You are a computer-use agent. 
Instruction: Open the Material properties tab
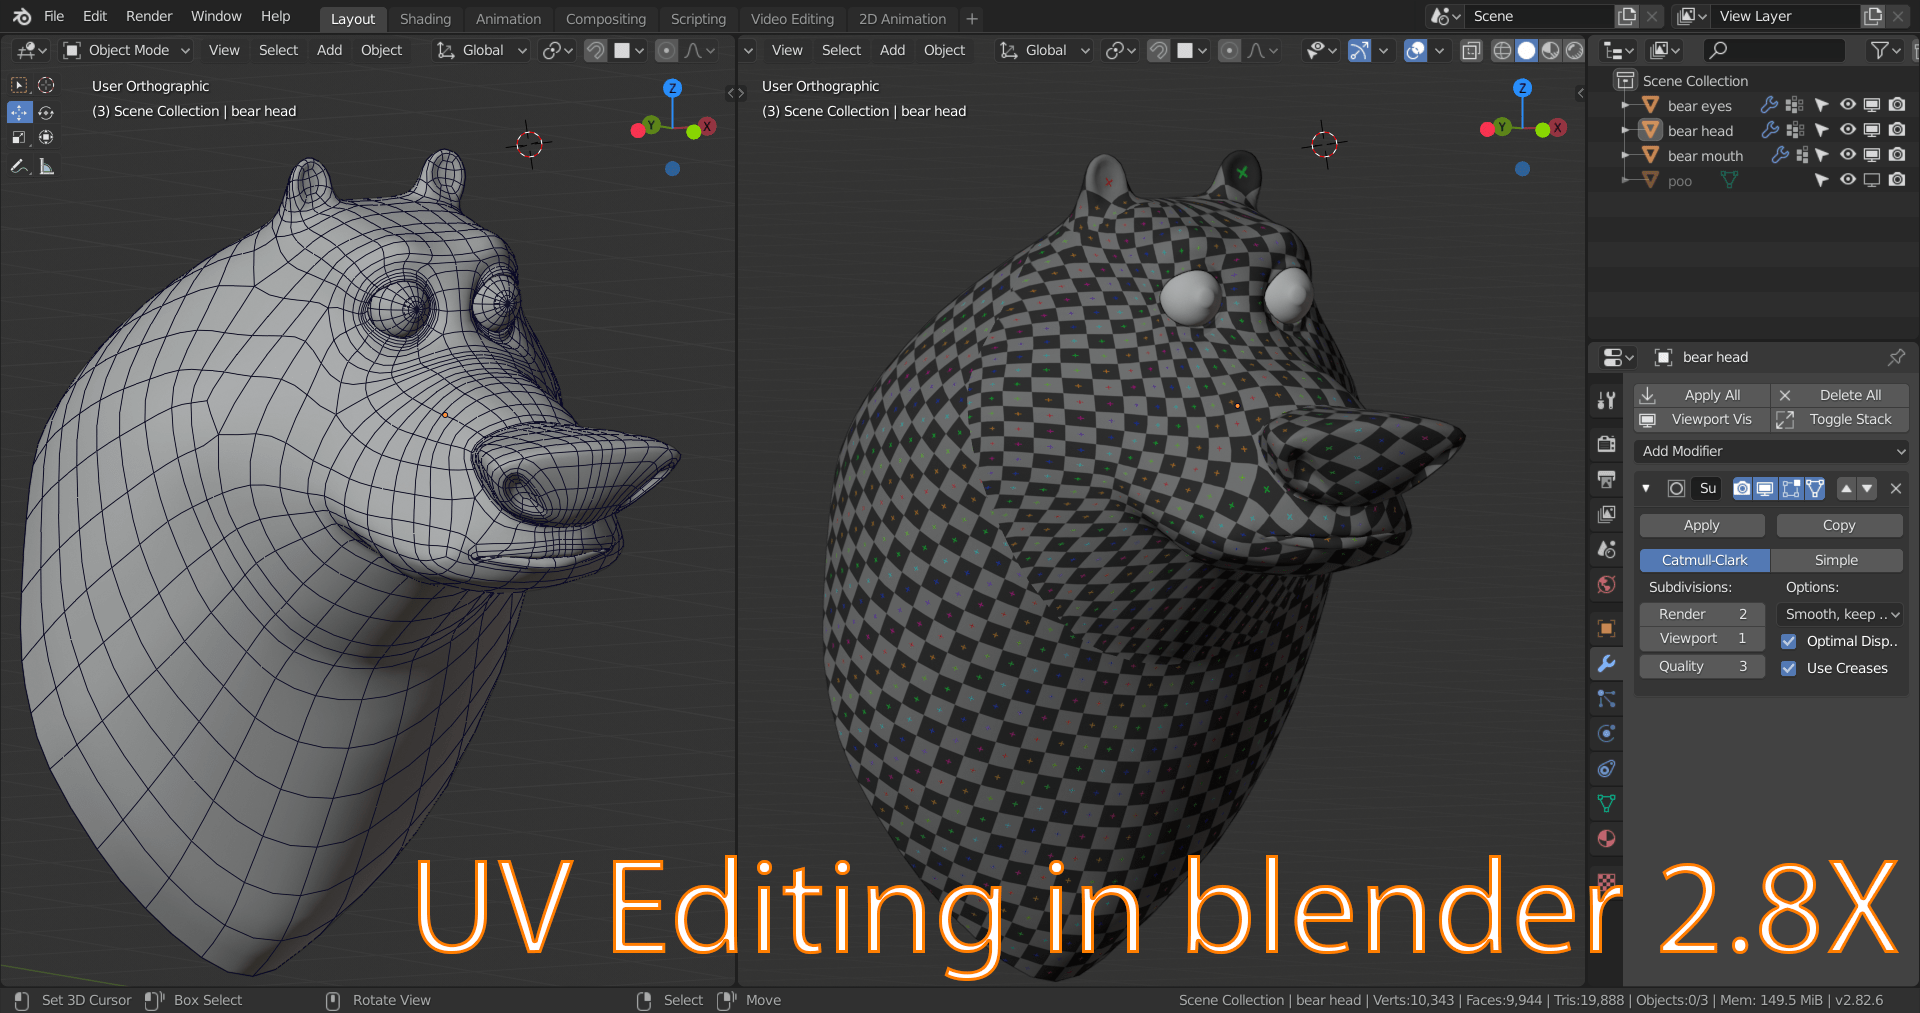pos(1606,838)
